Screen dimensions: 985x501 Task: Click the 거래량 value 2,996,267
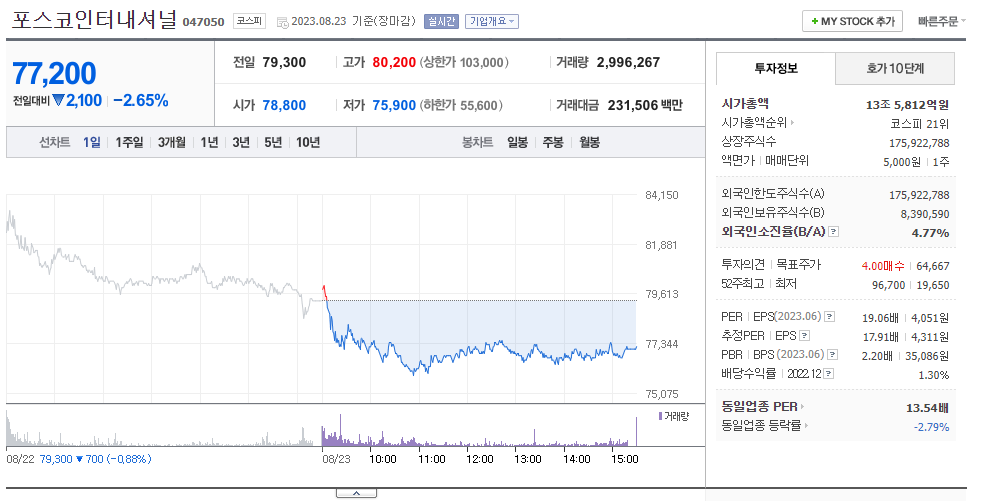click(x=628, y=62)
